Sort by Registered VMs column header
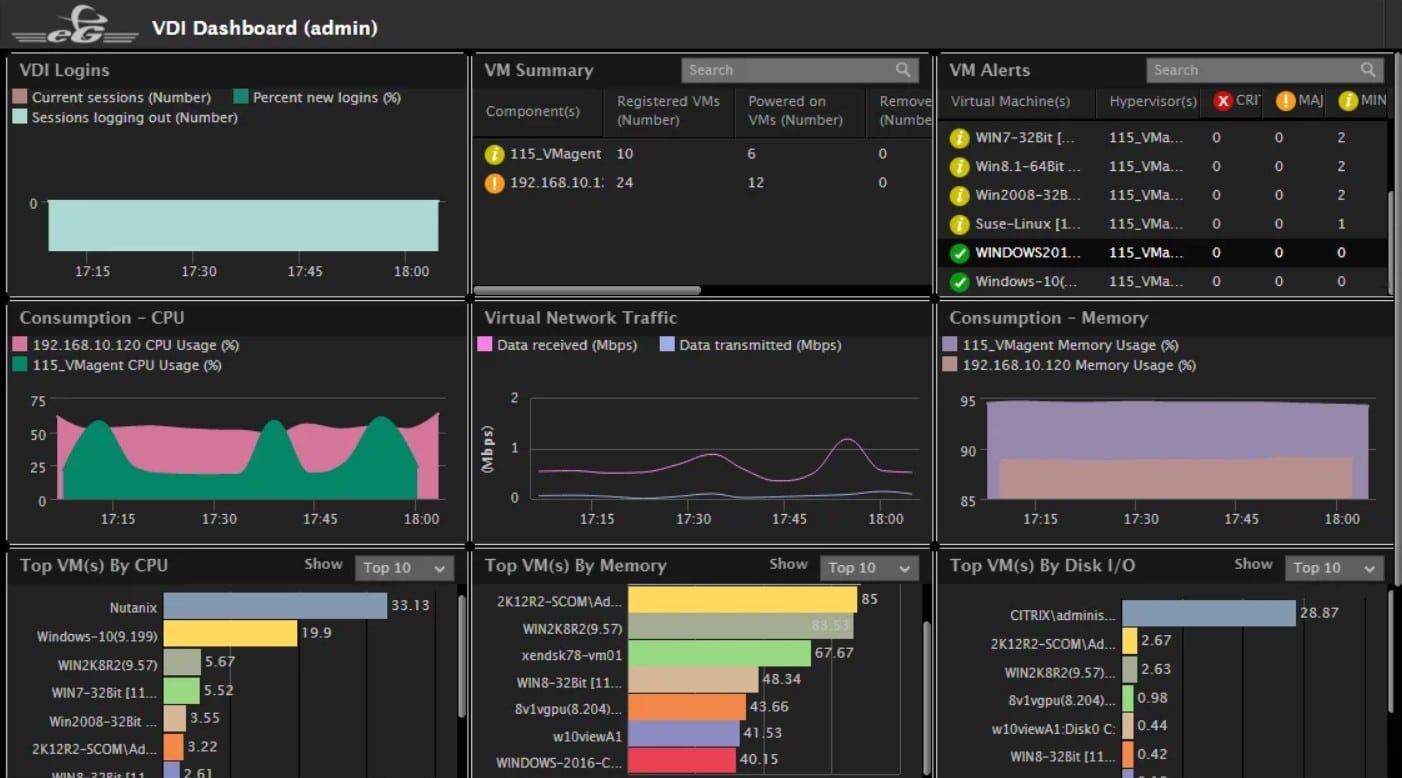 coord(667,111)
